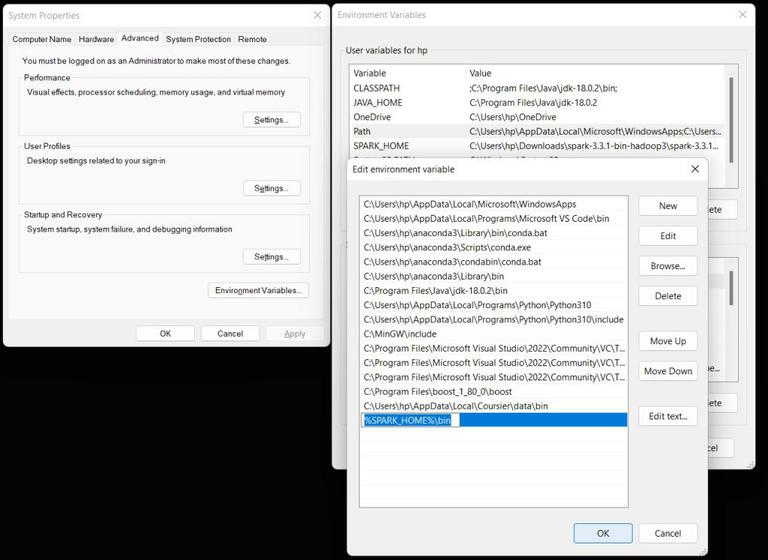Open User Profiles Settings button
768x560 pixels.
coord(271,188)
